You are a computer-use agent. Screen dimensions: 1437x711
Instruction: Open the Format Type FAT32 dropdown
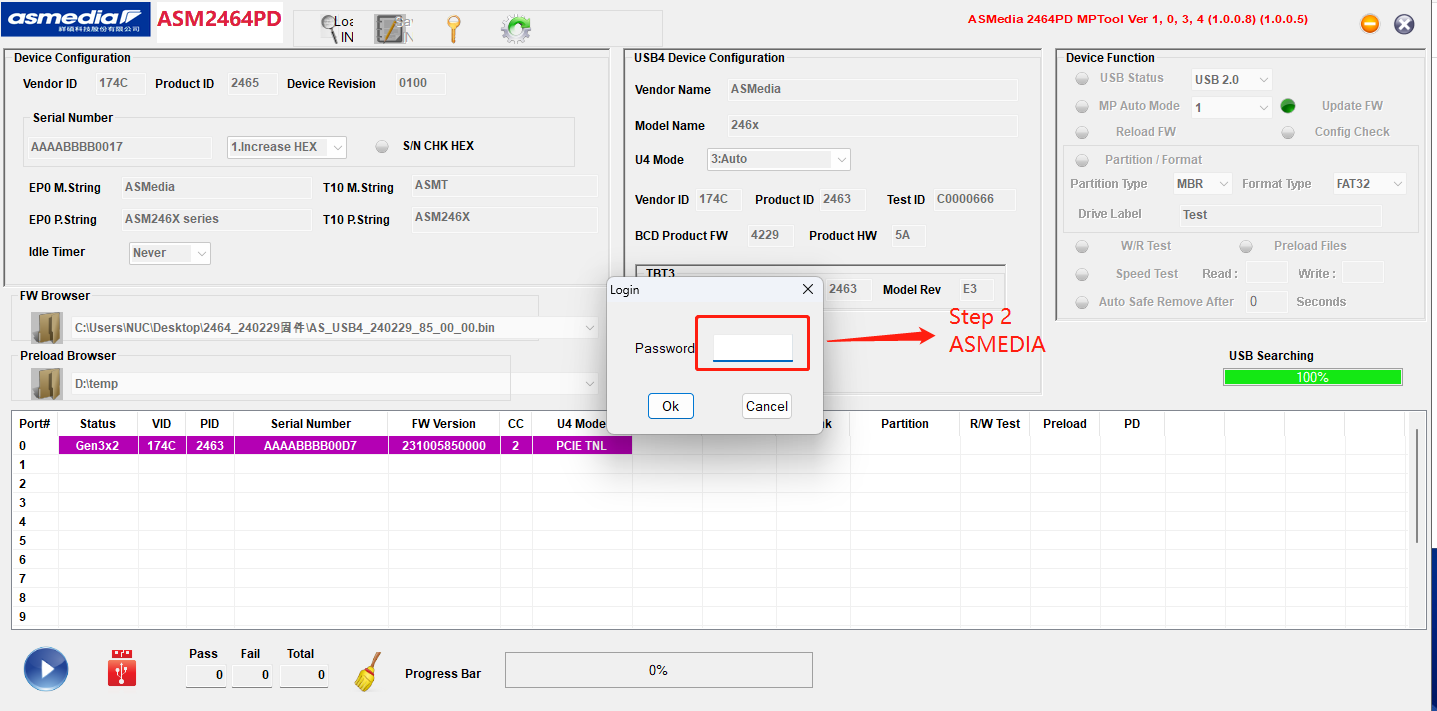point(1370,184)
